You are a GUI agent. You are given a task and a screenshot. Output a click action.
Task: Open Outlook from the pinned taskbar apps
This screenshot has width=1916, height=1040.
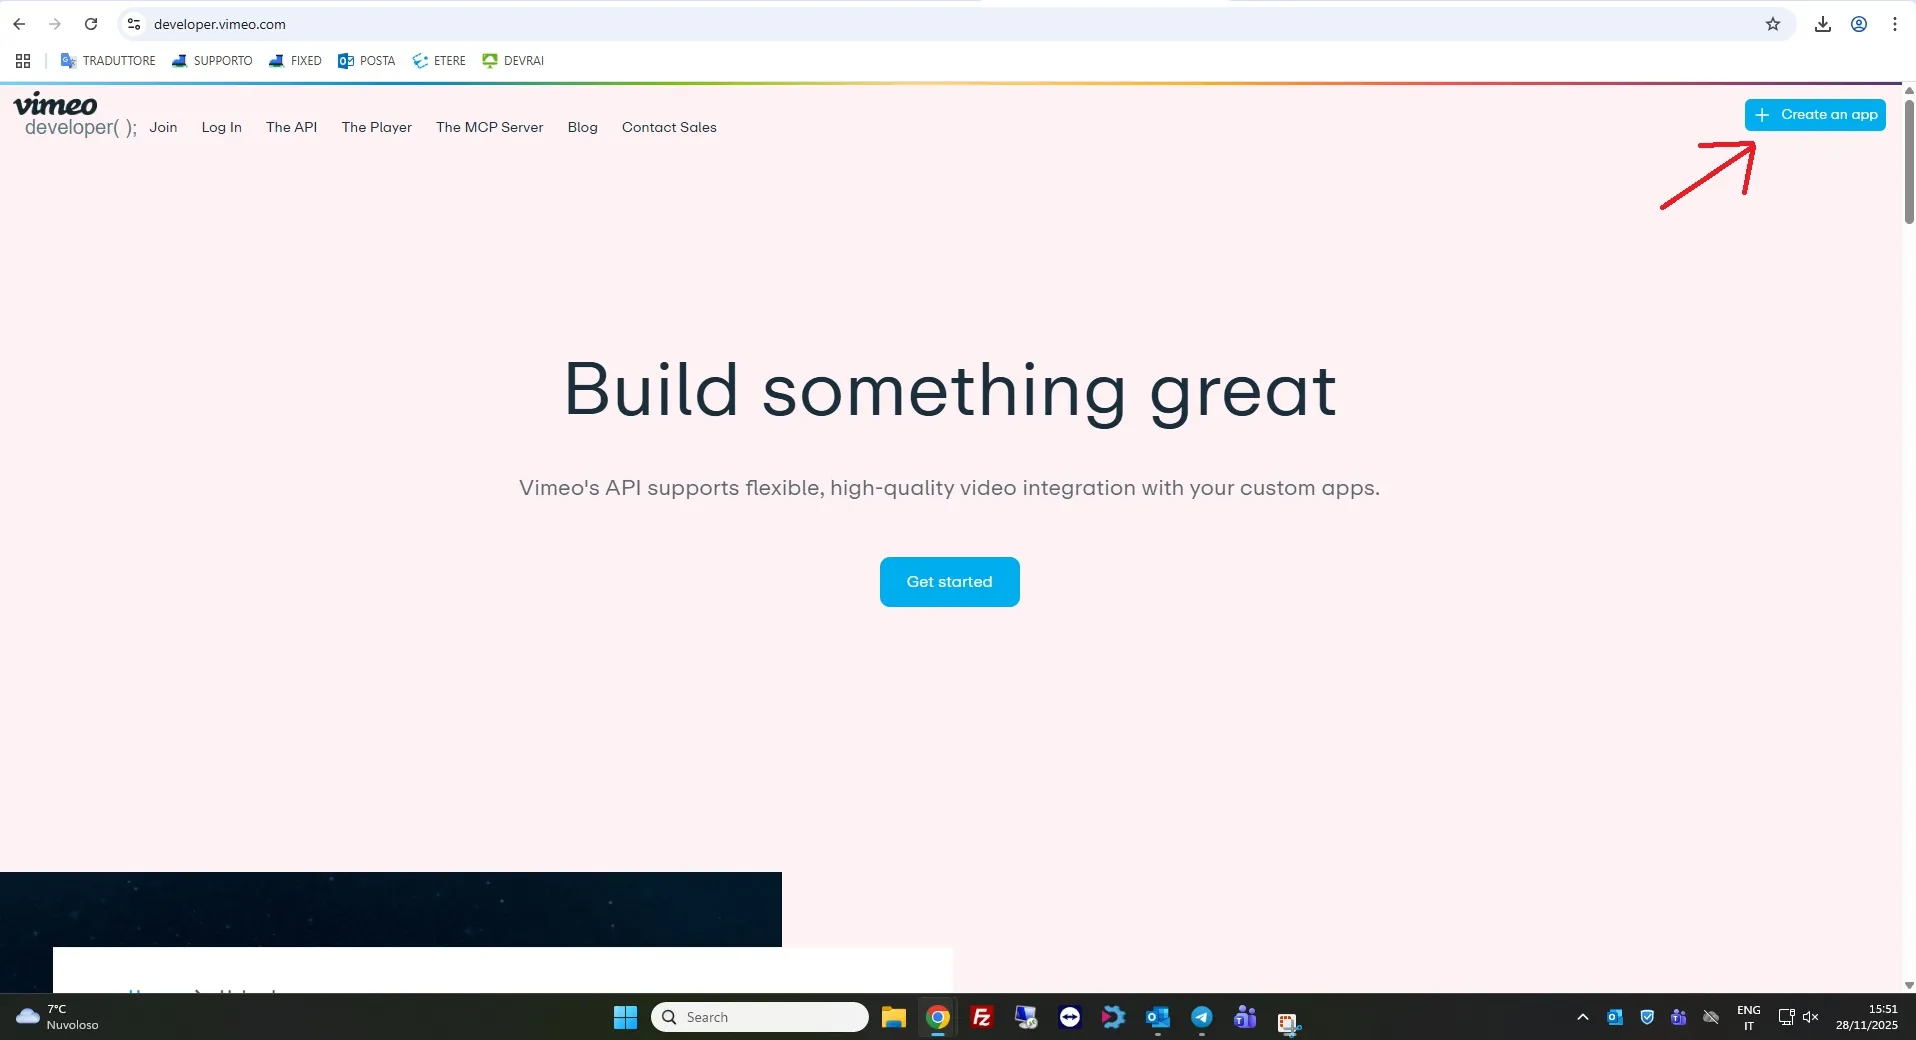point(1158,1017)
